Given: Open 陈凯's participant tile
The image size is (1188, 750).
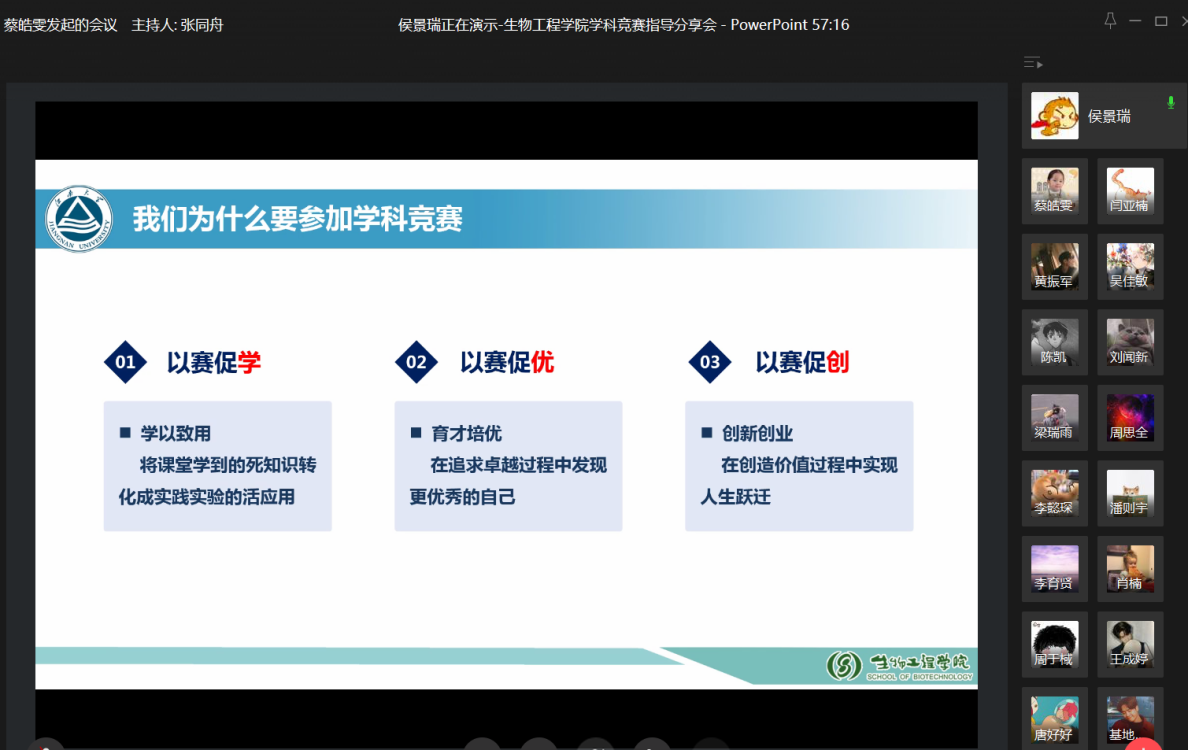Looking at the screenshot, I should [x=1054, y=342].
